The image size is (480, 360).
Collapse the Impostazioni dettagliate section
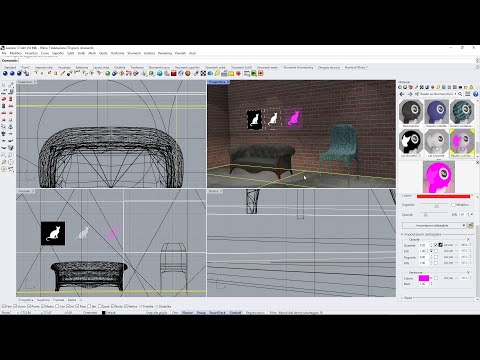(402, 234)
